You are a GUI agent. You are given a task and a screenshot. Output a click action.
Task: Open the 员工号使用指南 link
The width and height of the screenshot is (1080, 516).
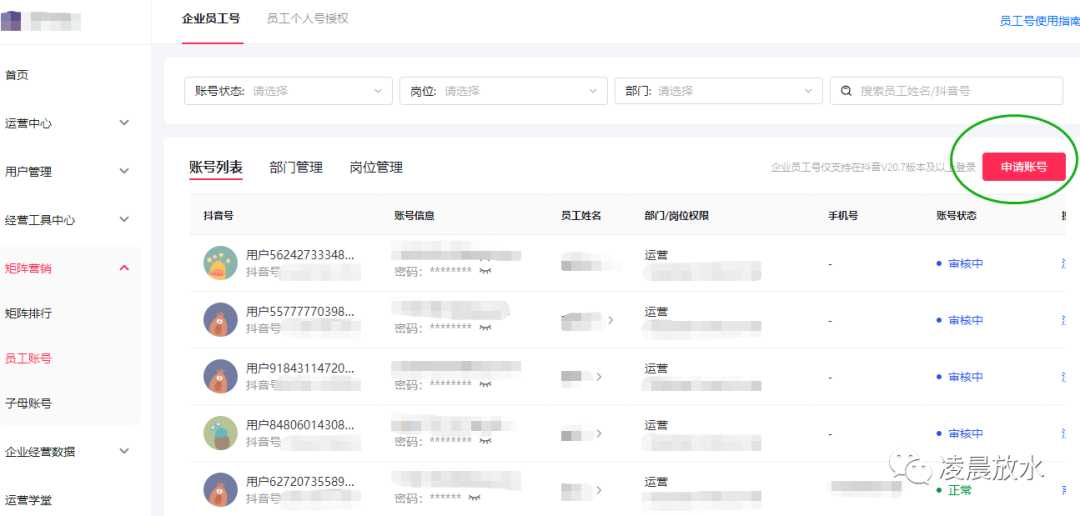(1039, 21)
